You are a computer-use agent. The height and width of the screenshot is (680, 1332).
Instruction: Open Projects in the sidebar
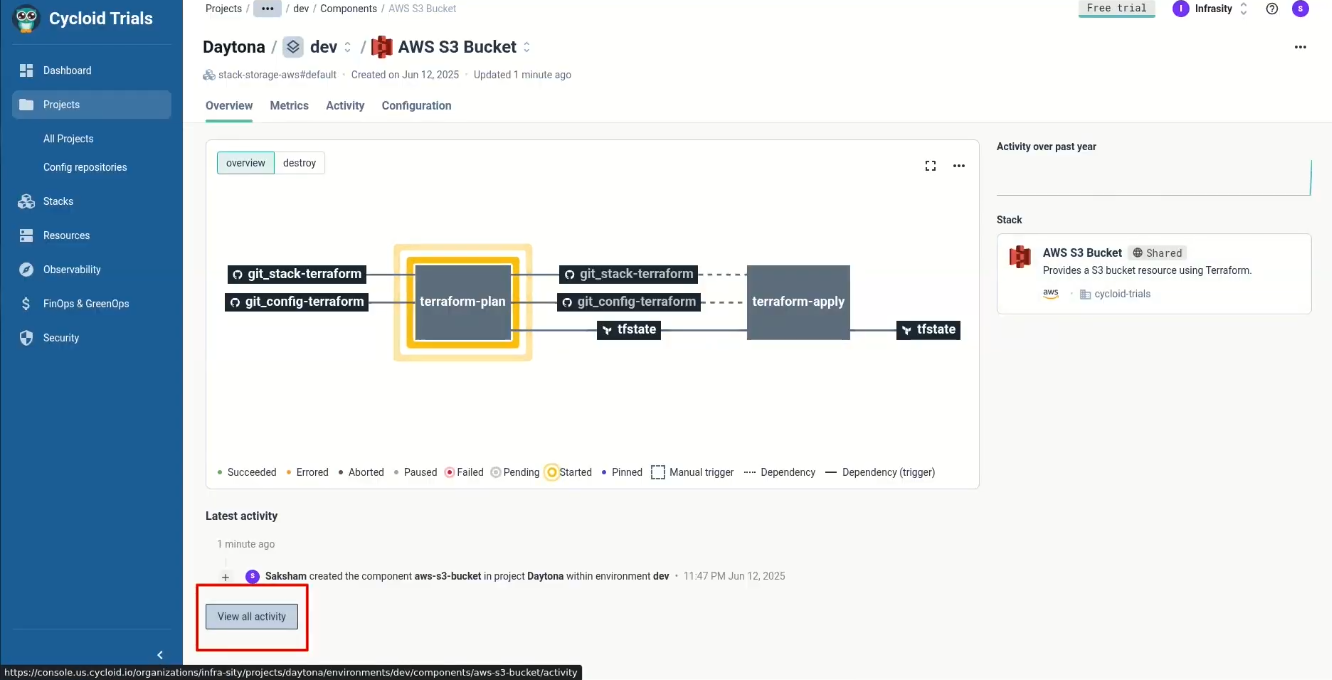[x=92, y=104]
